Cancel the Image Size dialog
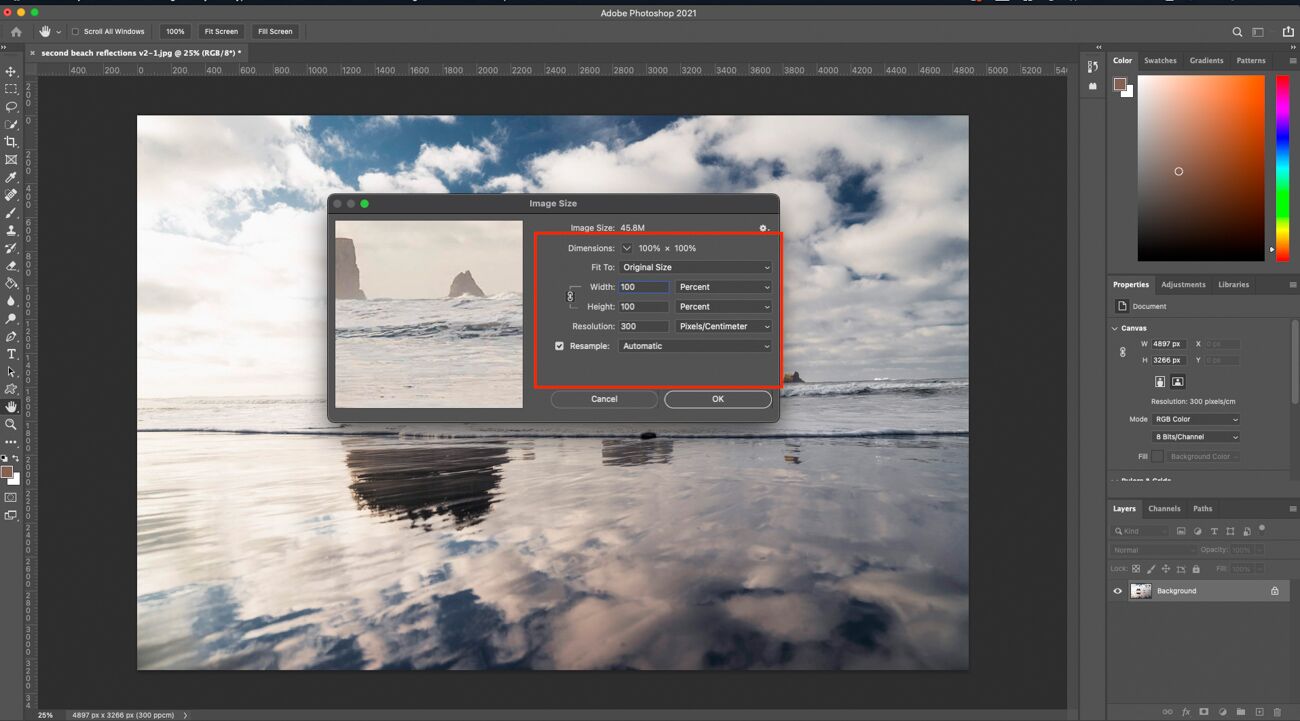Image resolution: width=1300 pixels, height=721 pixels. (604, 398)
